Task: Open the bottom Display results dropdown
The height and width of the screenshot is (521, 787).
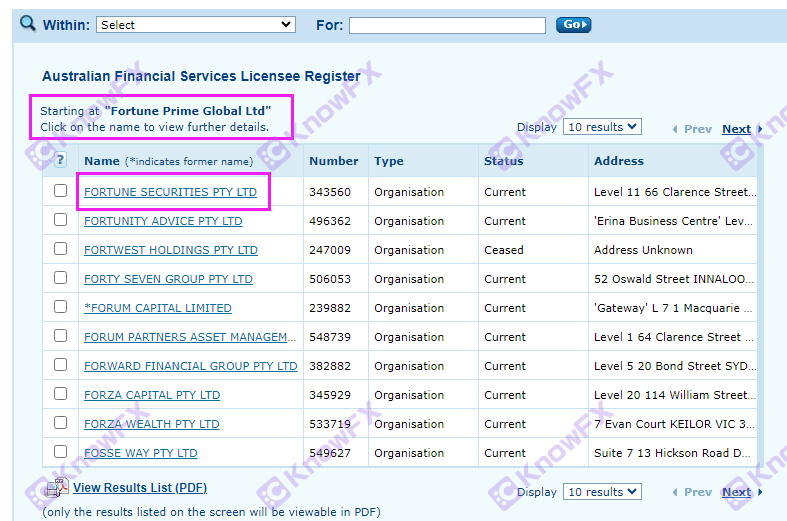Action: point(602,492)
